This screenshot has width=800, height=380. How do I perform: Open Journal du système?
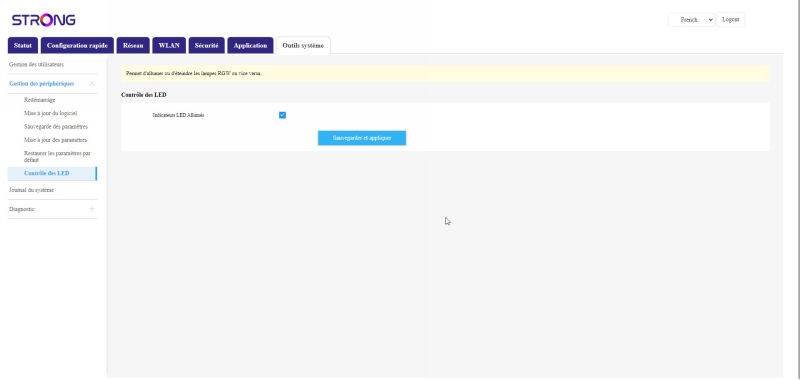pyautogui.click(x=32, y=190)
